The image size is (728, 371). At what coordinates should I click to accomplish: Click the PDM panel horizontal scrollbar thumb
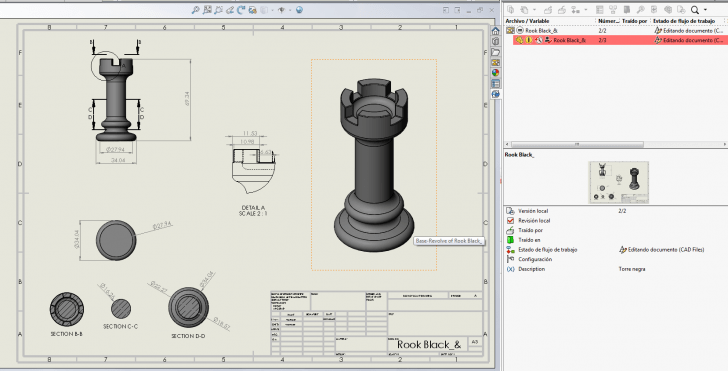tap(577, 144)
